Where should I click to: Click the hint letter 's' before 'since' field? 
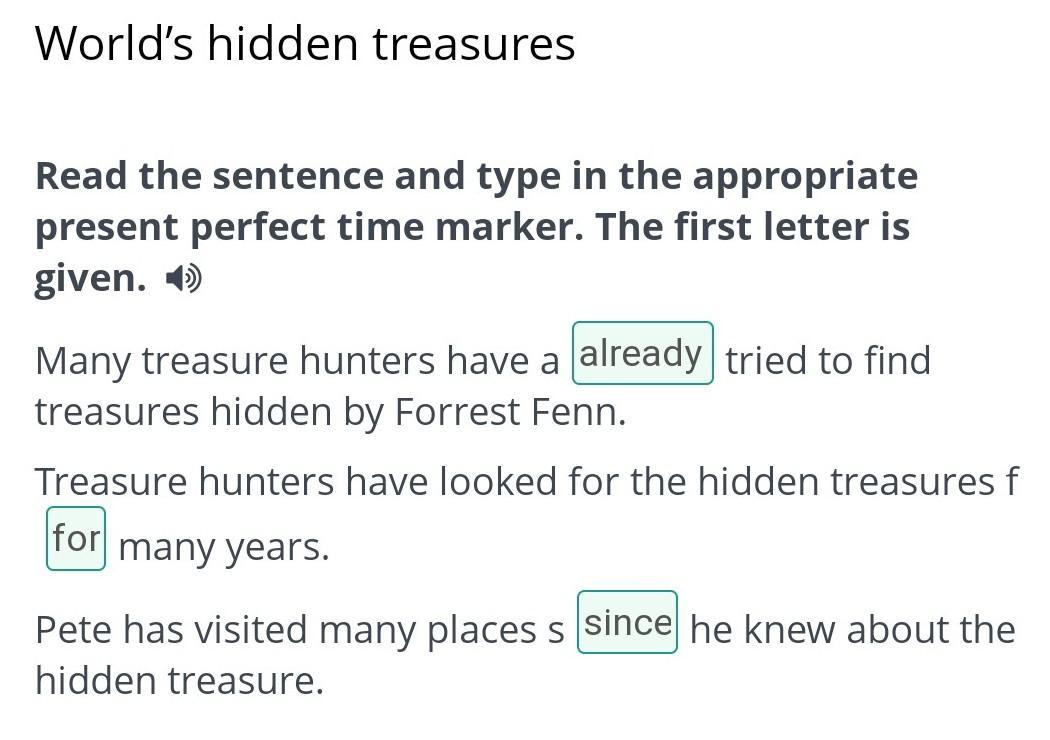pos(556,631)
